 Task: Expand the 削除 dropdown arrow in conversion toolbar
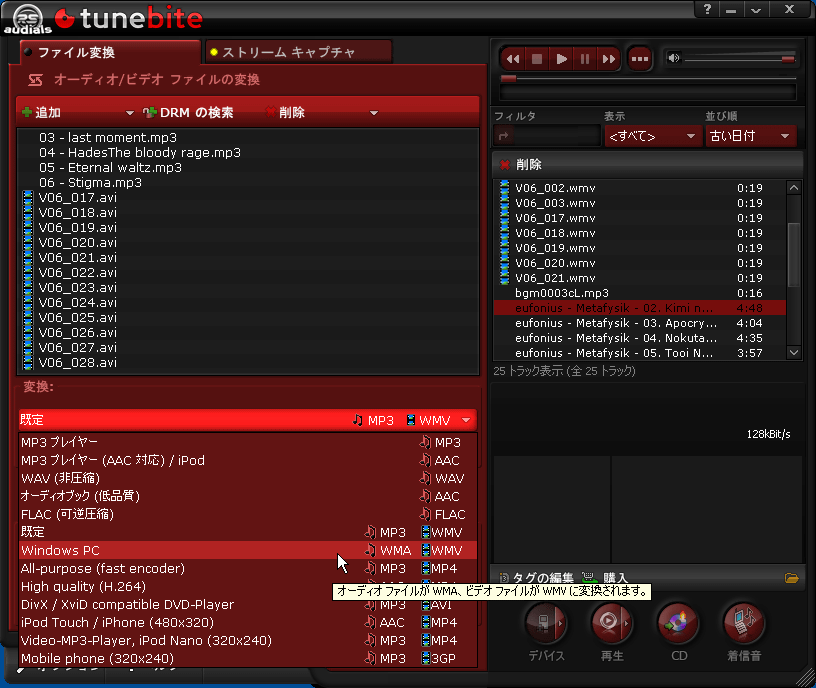(x=374, y=113)
